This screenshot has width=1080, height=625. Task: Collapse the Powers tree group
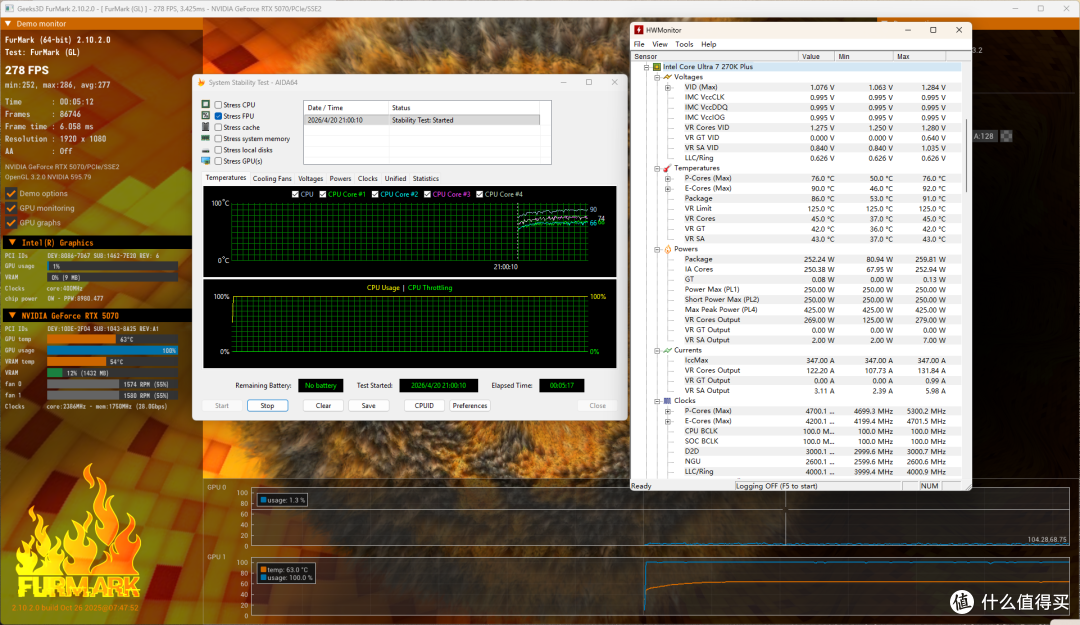657,249
